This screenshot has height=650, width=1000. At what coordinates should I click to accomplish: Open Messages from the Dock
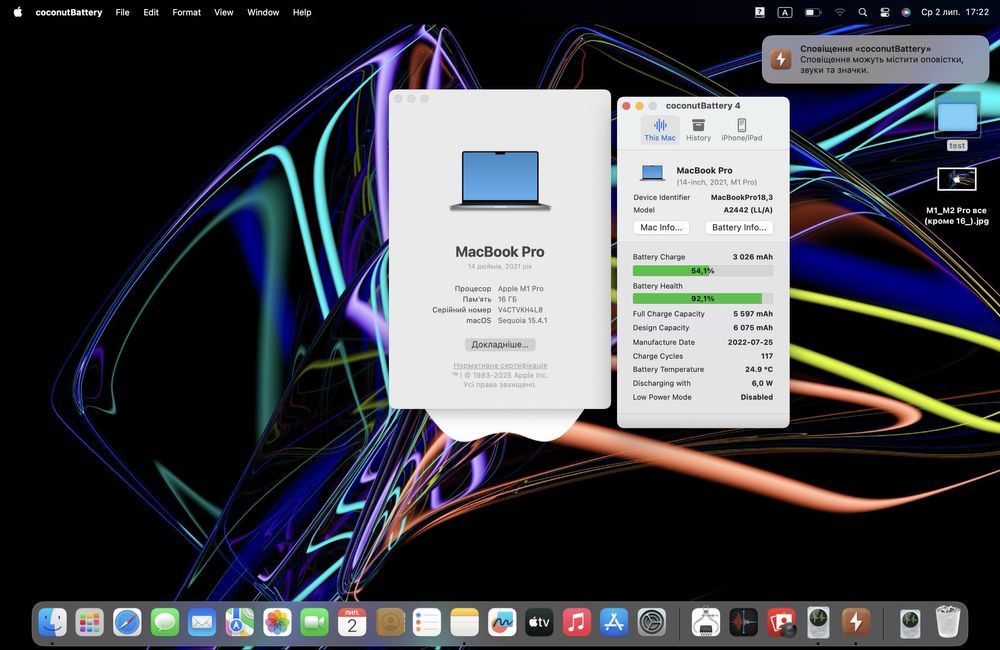pyautogui.click(x=165, y=622)
